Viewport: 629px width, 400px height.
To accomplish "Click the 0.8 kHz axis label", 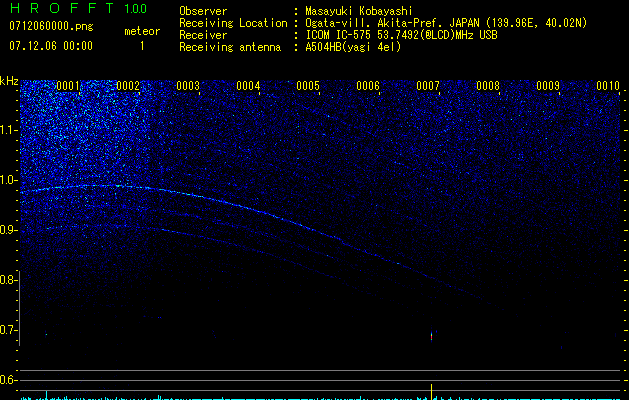I will tap(9, 280).
